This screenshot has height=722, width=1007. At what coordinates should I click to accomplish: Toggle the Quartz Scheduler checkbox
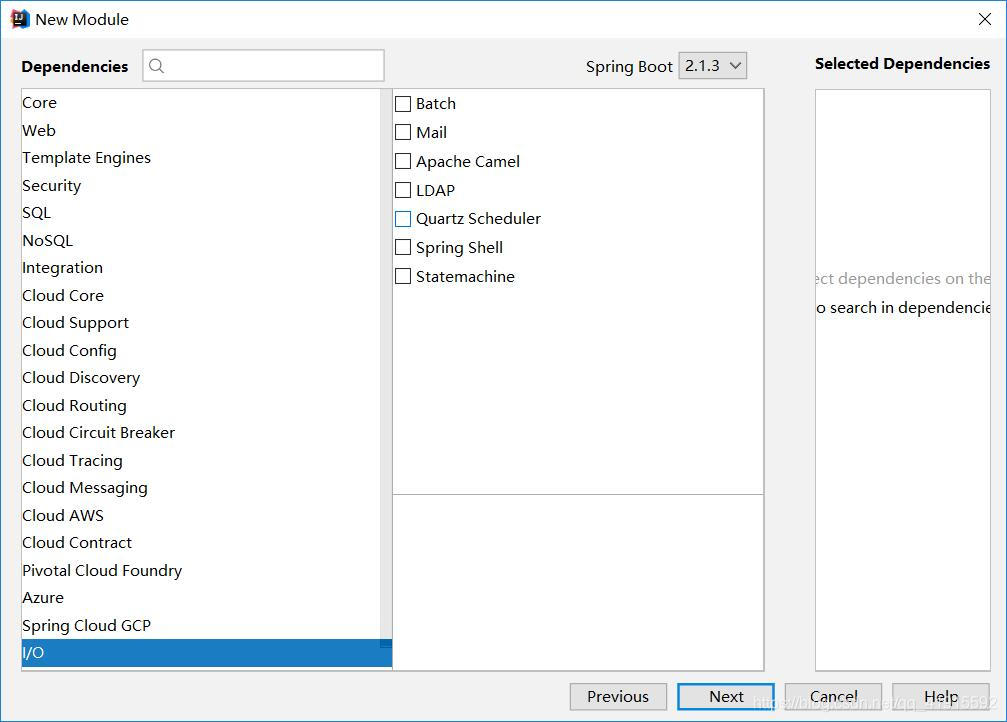pos(403,219)
